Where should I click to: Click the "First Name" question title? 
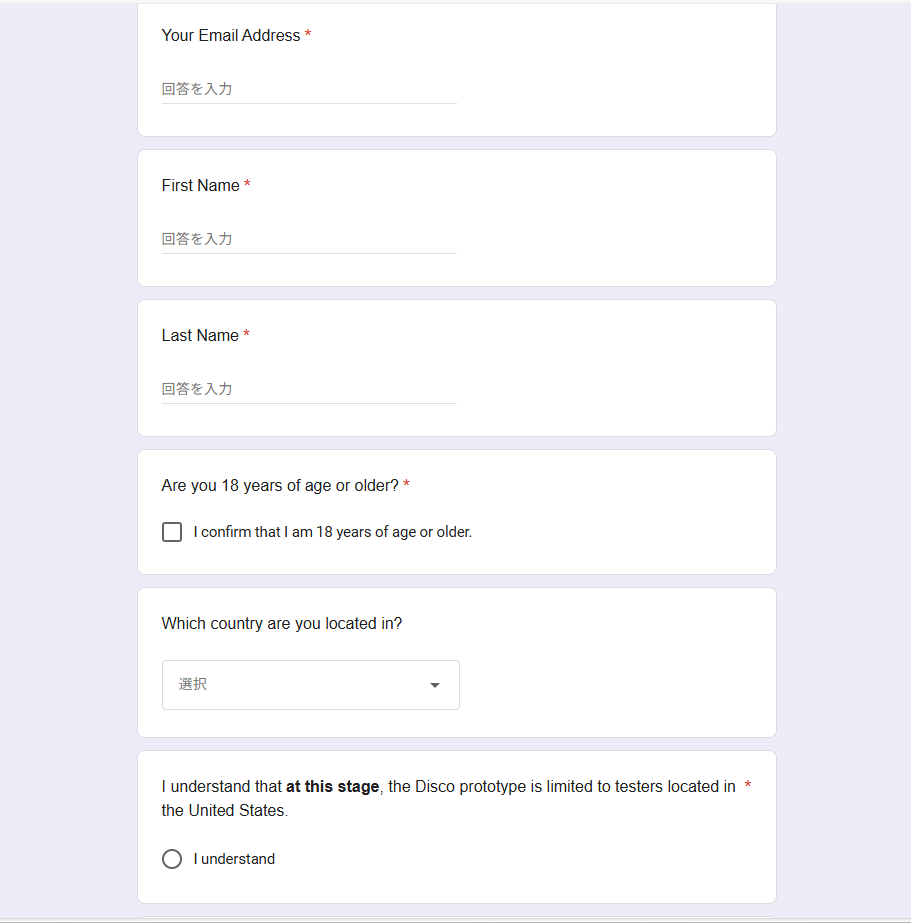[200, 185]
